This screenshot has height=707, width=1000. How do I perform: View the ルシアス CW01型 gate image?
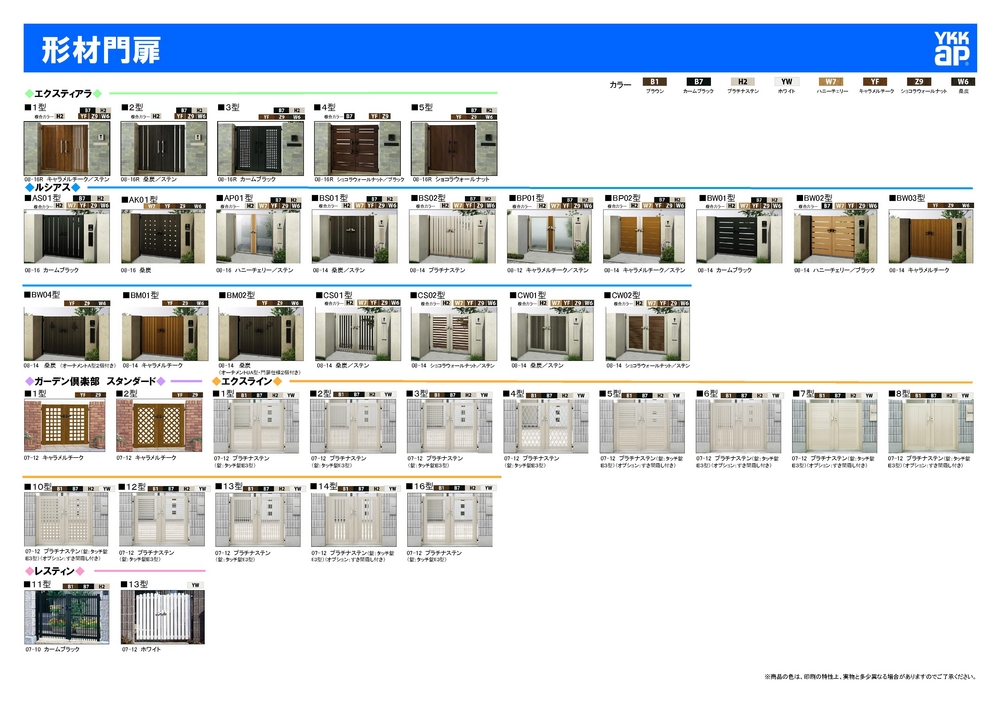(552, 333)
